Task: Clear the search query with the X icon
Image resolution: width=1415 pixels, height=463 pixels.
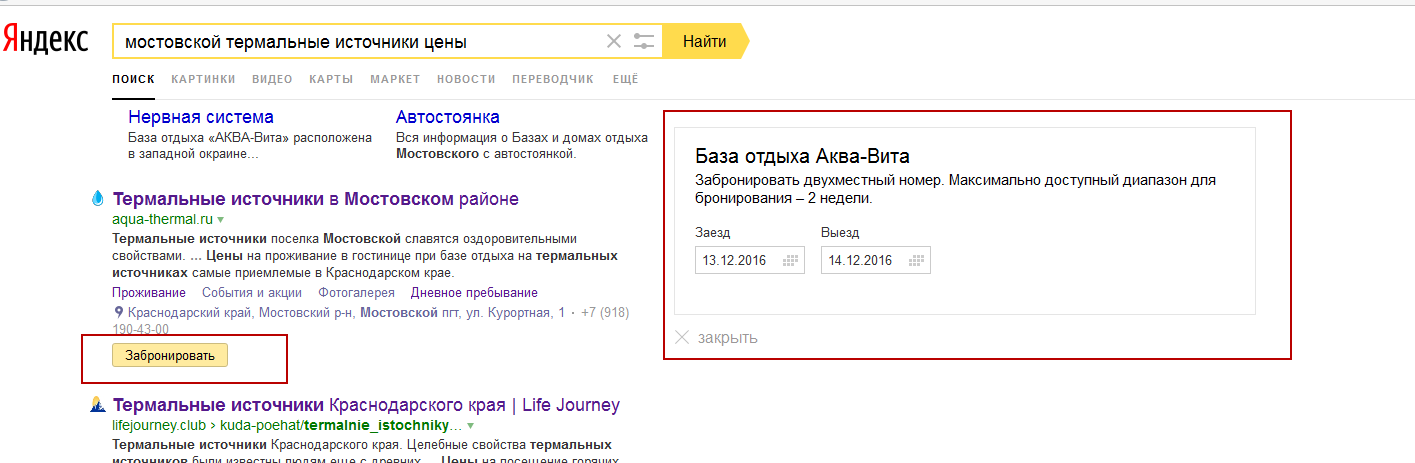Action: 614,42
